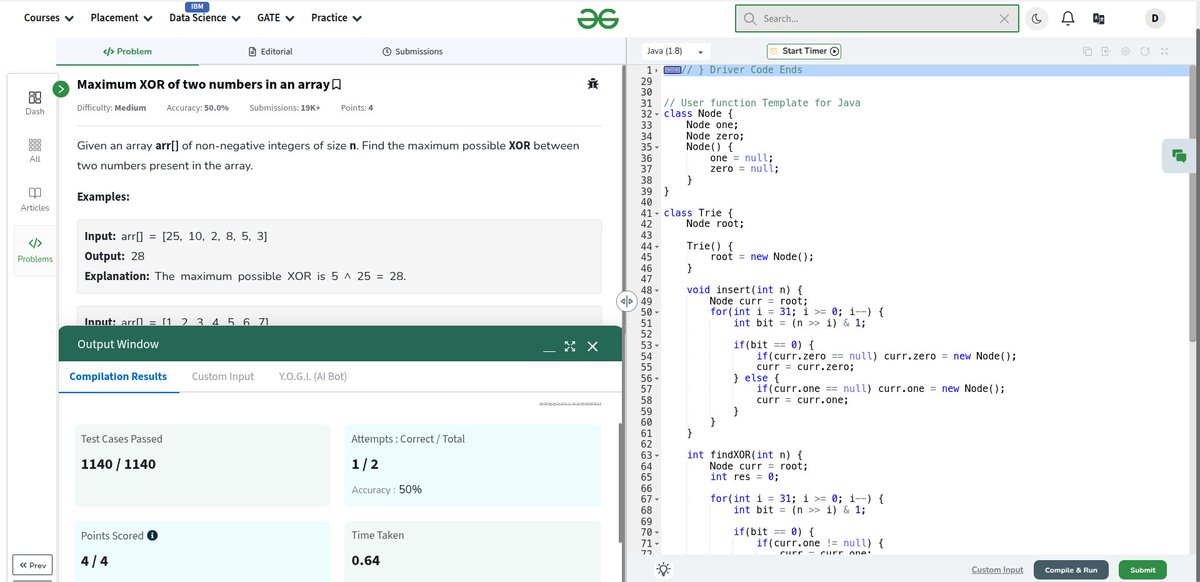
Task: Open the user profile avatar D
Action: click(x=1154, y=18)
